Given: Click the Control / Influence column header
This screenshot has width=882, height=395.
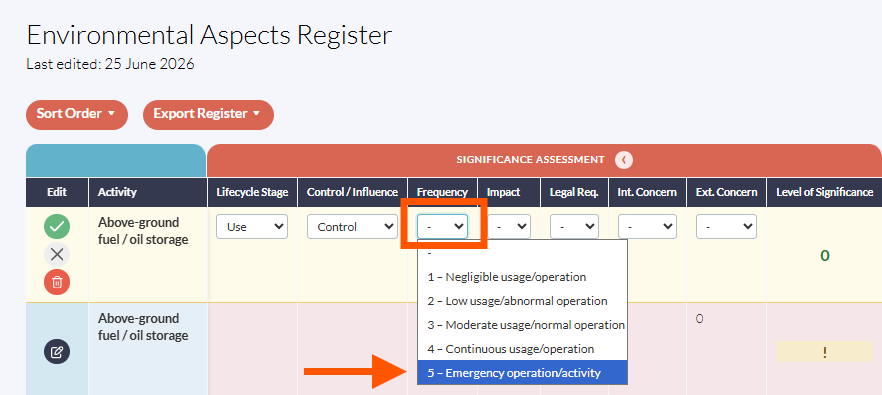Looking at the screenshot, I should pyautogui.click(x=352, y=192).
